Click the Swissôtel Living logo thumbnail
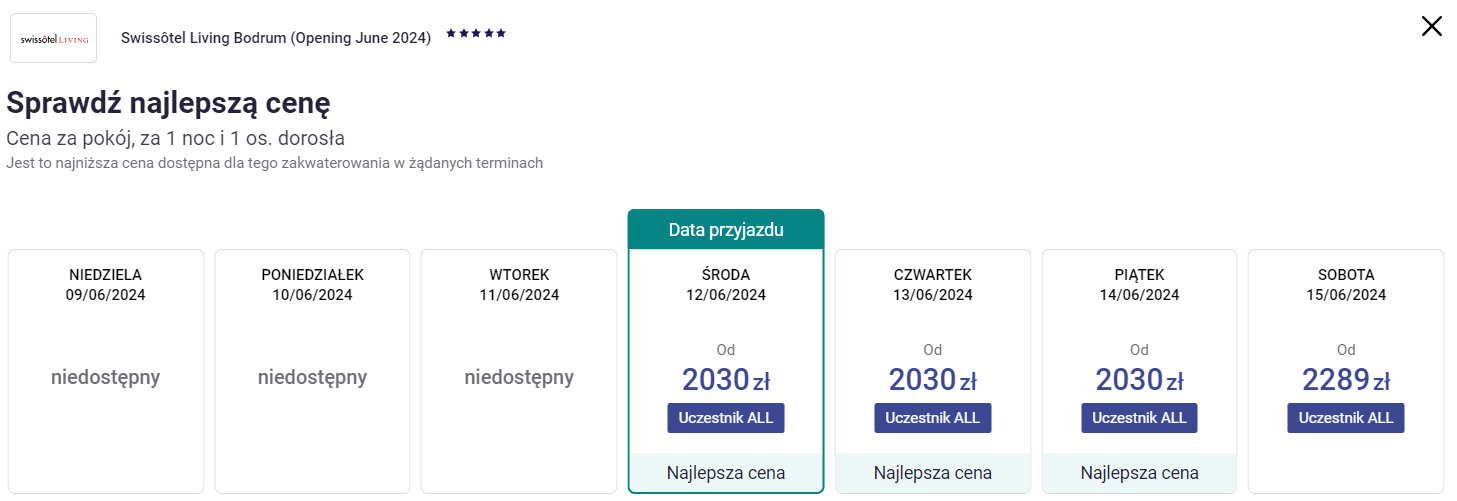Viewport: 1457px width, 501px height. click(x=54, y=38)
